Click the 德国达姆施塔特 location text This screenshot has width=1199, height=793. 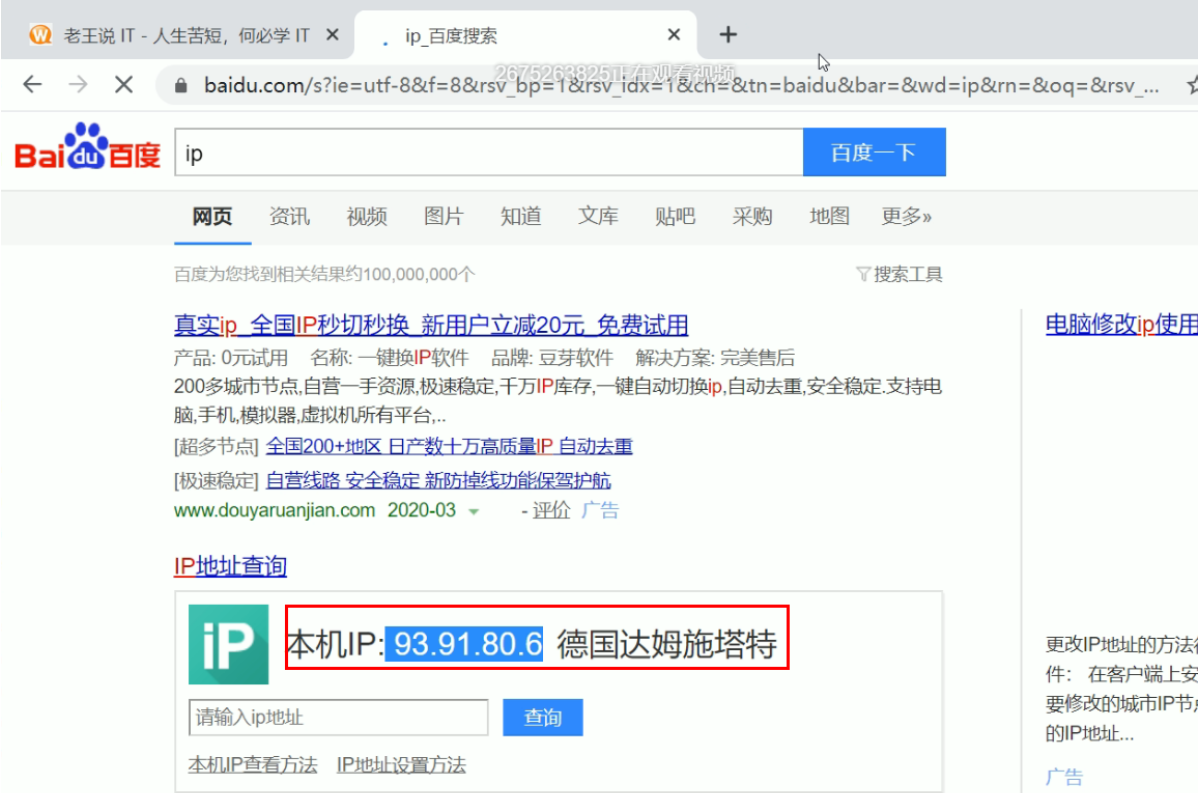pos(667,644)
